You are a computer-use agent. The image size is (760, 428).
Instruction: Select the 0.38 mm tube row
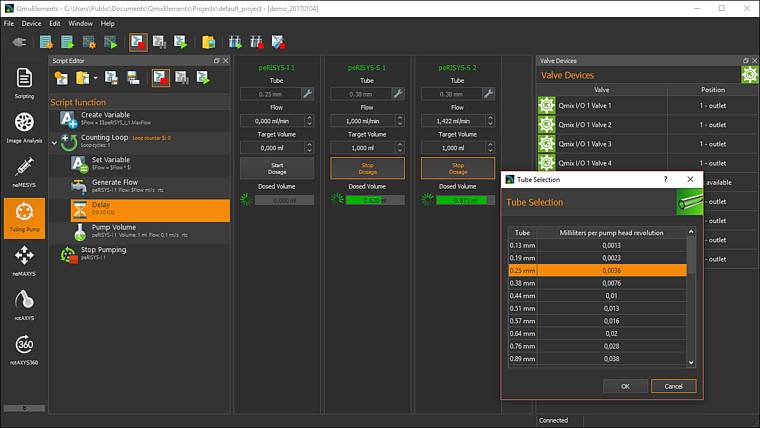point(597,282)
